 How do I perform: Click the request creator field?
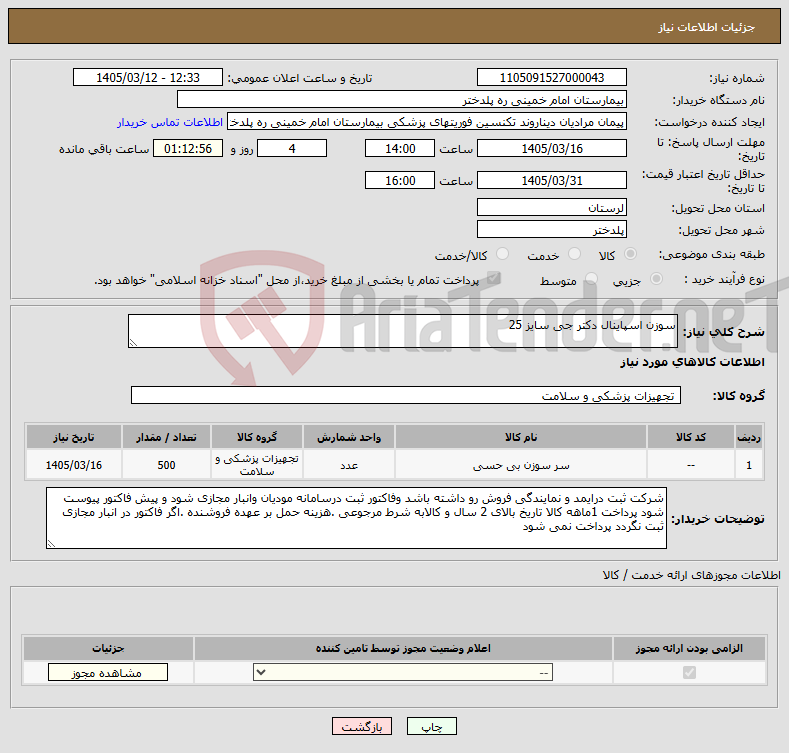coord(427,122)
